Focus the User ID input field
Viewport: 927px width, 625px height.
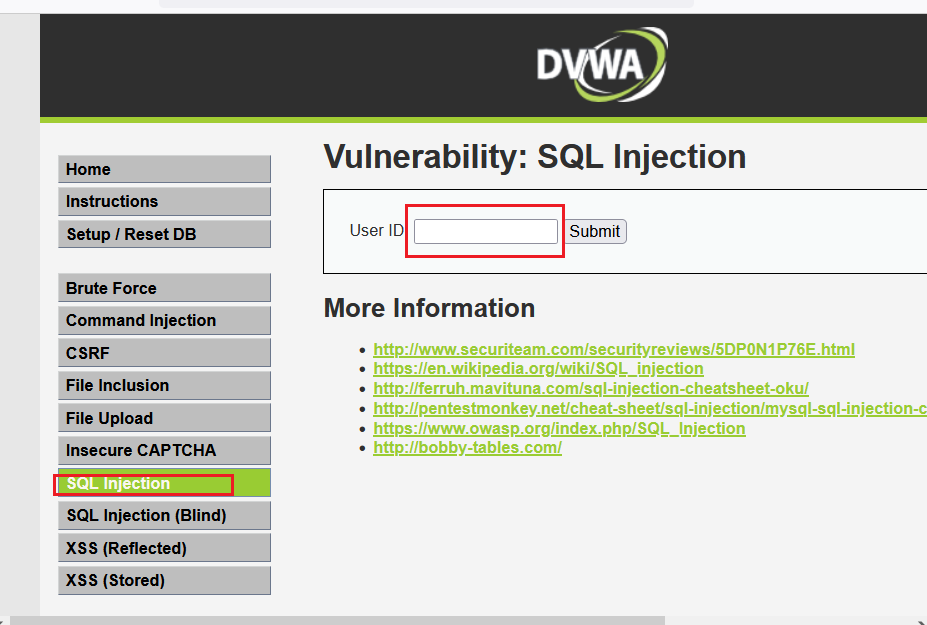tap(485, 231)
